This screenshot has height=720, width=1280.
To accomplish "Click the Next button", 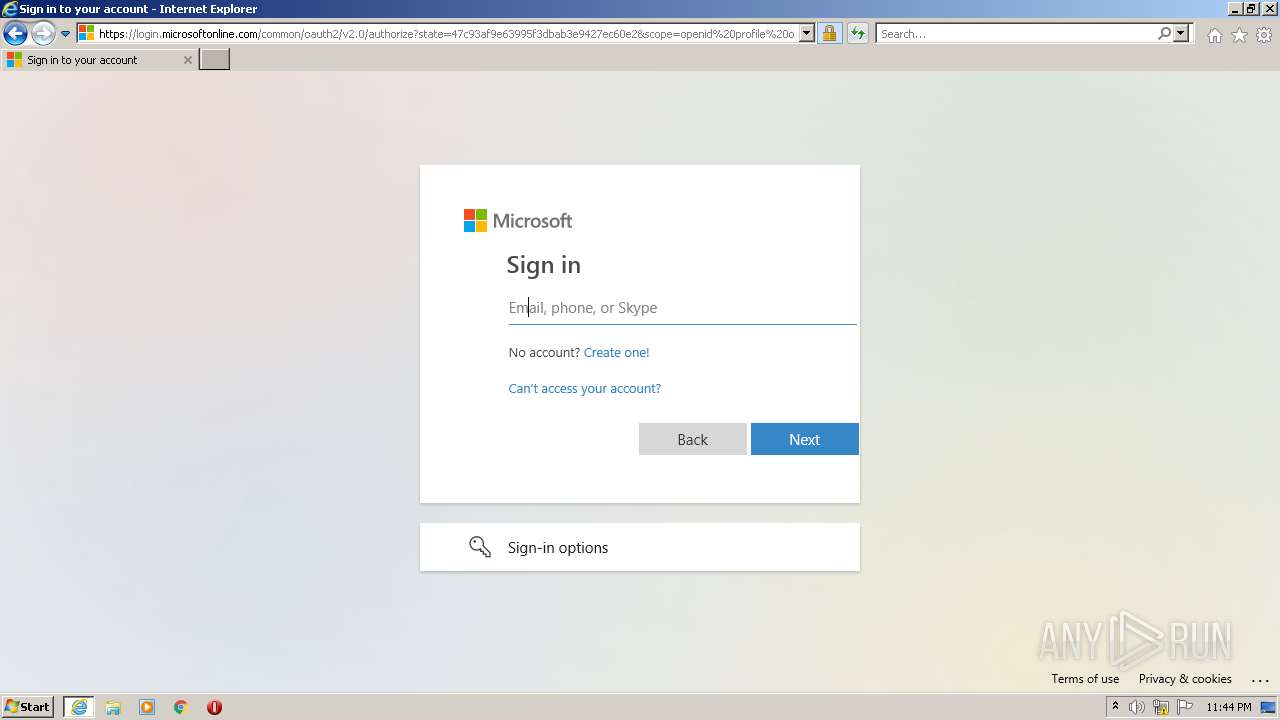I will click(805, 439).
